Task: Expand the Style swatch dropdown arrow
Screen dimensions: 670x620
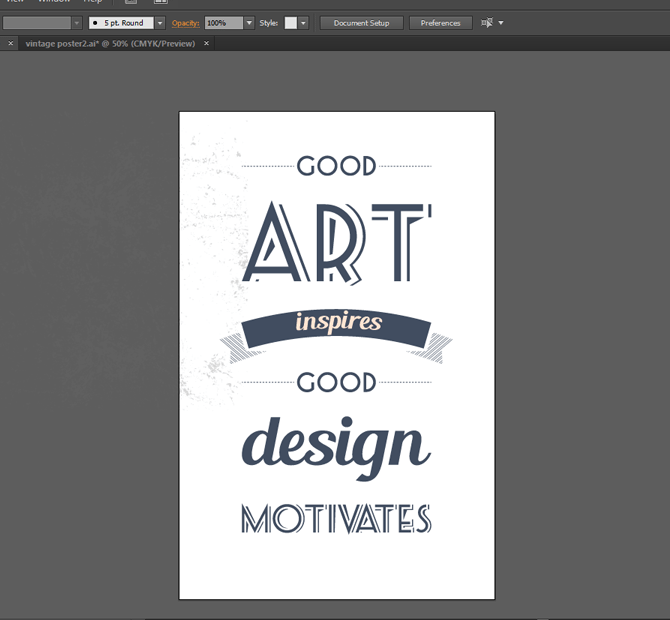Action: (303, 22)
